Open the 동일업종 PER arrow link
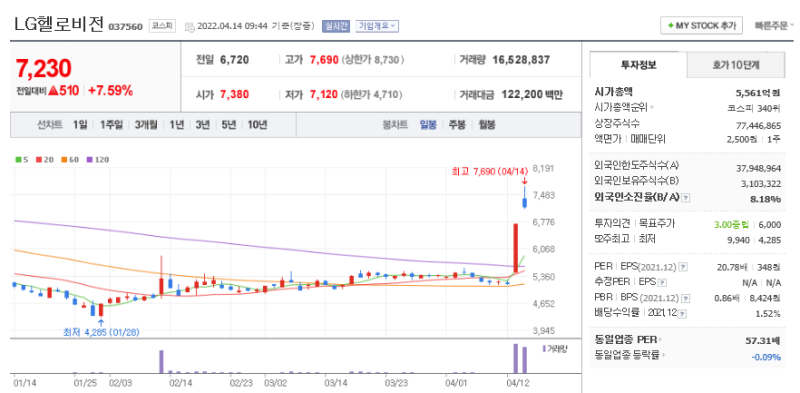This screenshot has height=393, width=800. coord(661,340)
